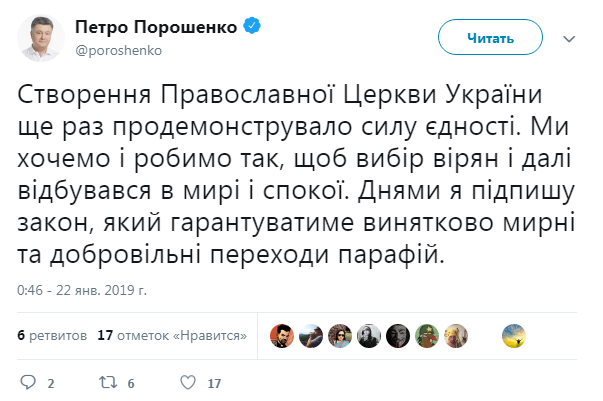
Task: Open the second liker avatar in the row
Action: pyautogui.click(x=313, y=335)
